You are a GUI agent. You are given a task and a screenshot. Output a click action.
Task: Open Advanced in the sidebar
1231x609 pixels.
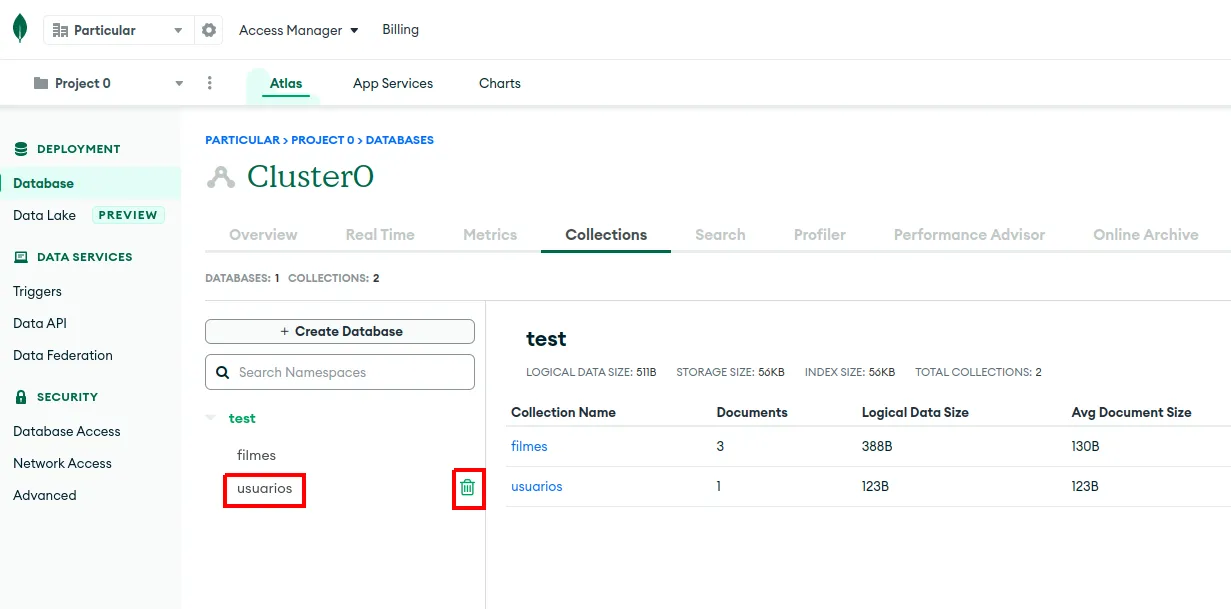tap(45, 495)
